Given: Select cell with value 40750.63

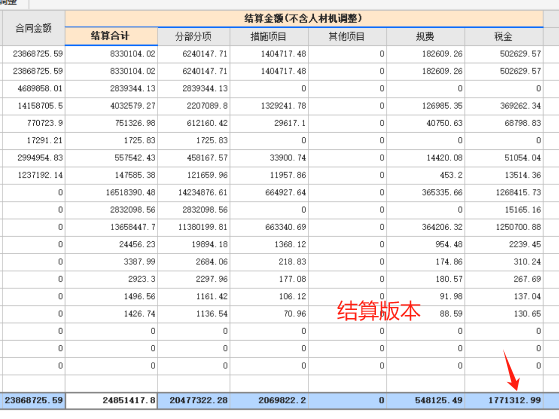Looking at the screenshot, I should coord(425,123).
